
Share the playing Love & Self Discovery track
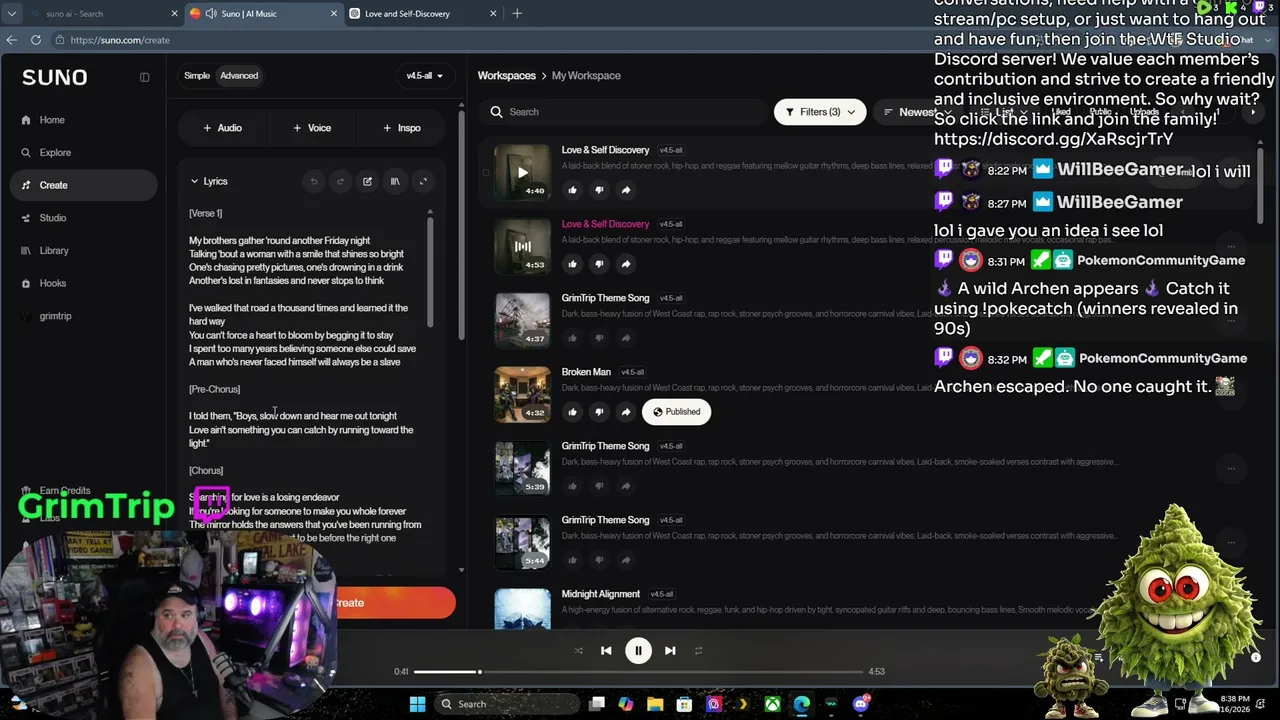click(625, 264)
